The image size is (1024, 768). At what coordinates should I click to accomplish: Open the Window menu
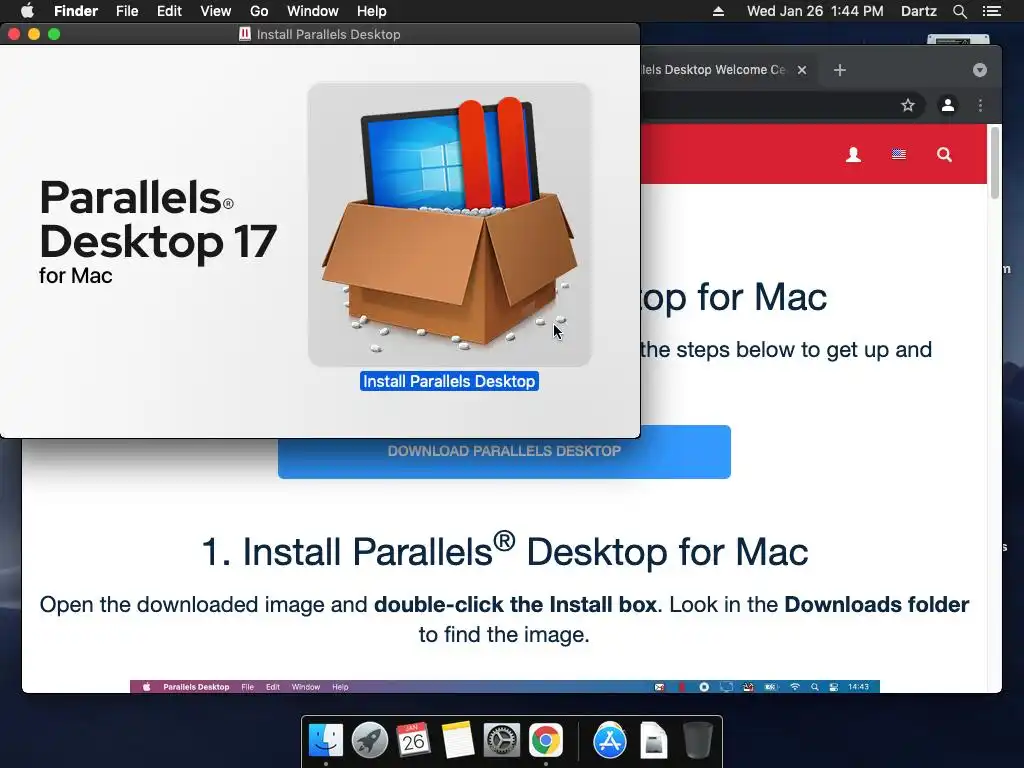click(x=313, y=11)
